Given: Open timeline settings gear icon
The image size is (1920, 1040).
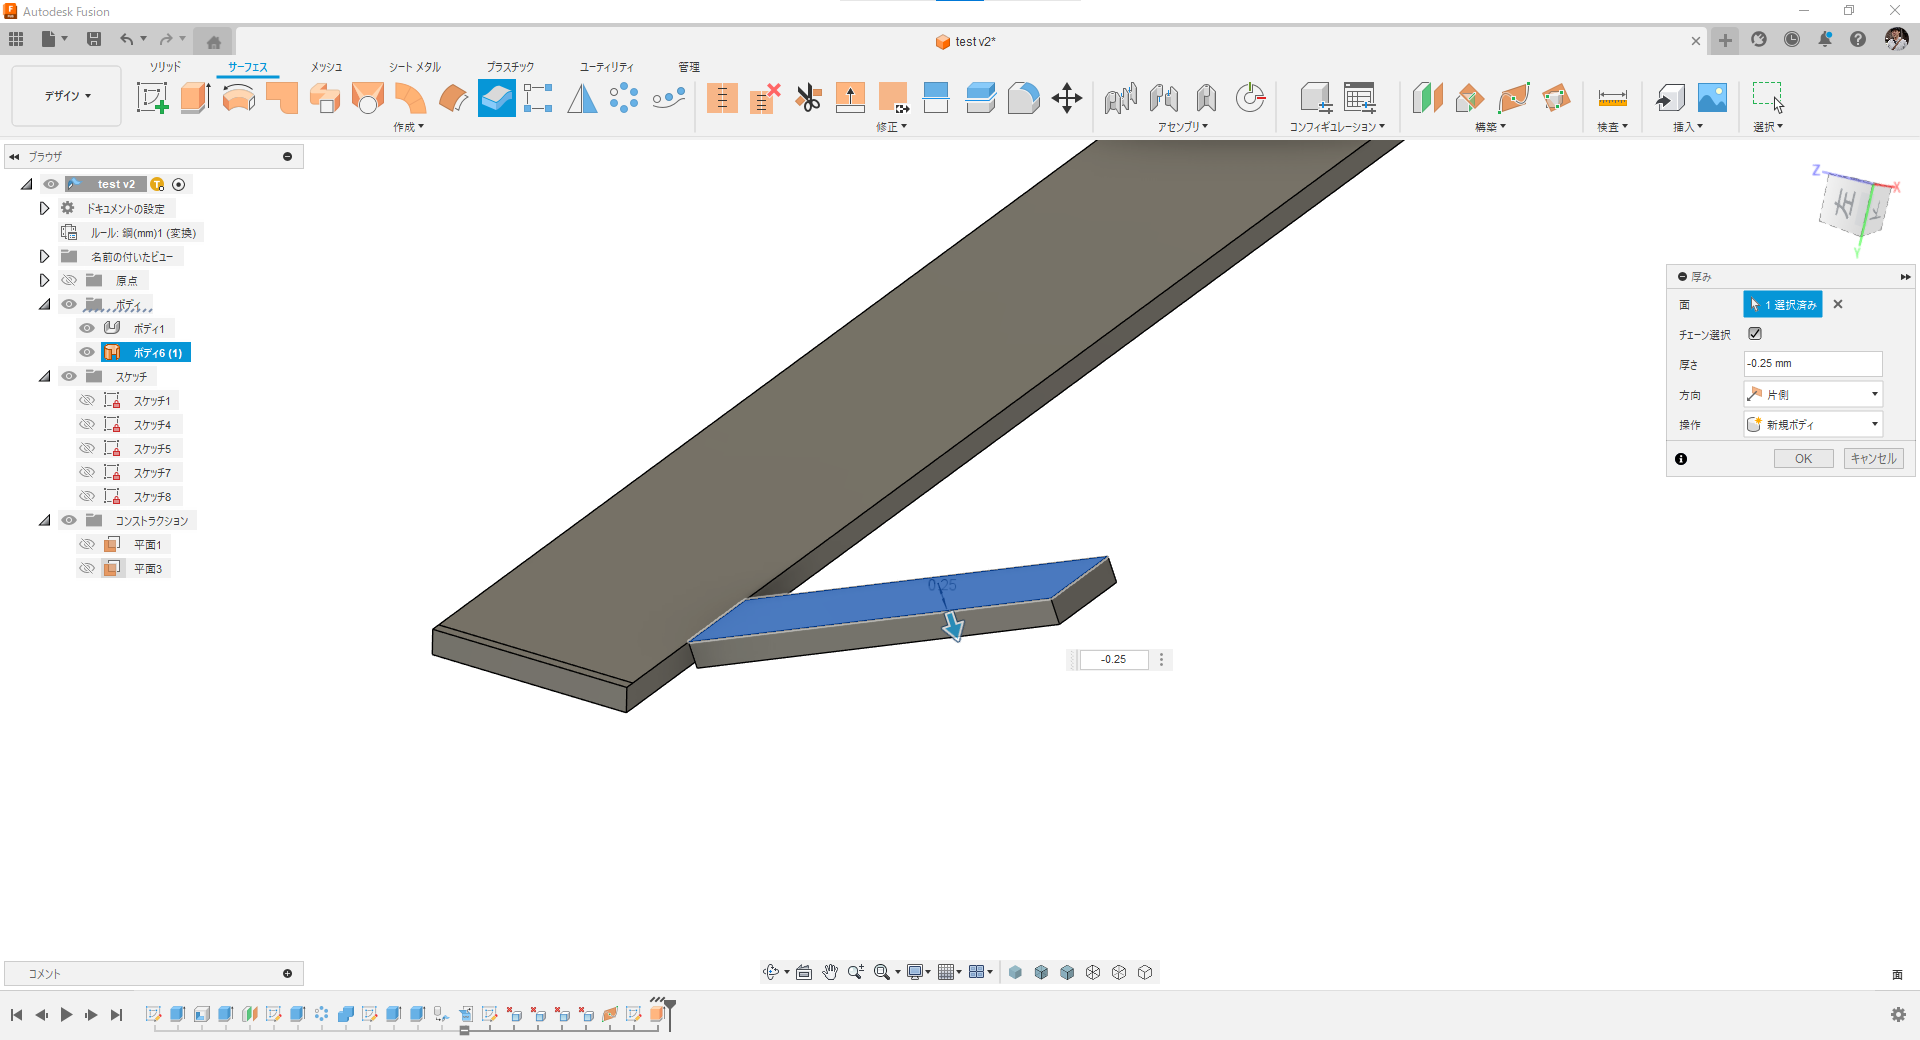Looking at the screenshot, I should (x=1898, y=1015).
